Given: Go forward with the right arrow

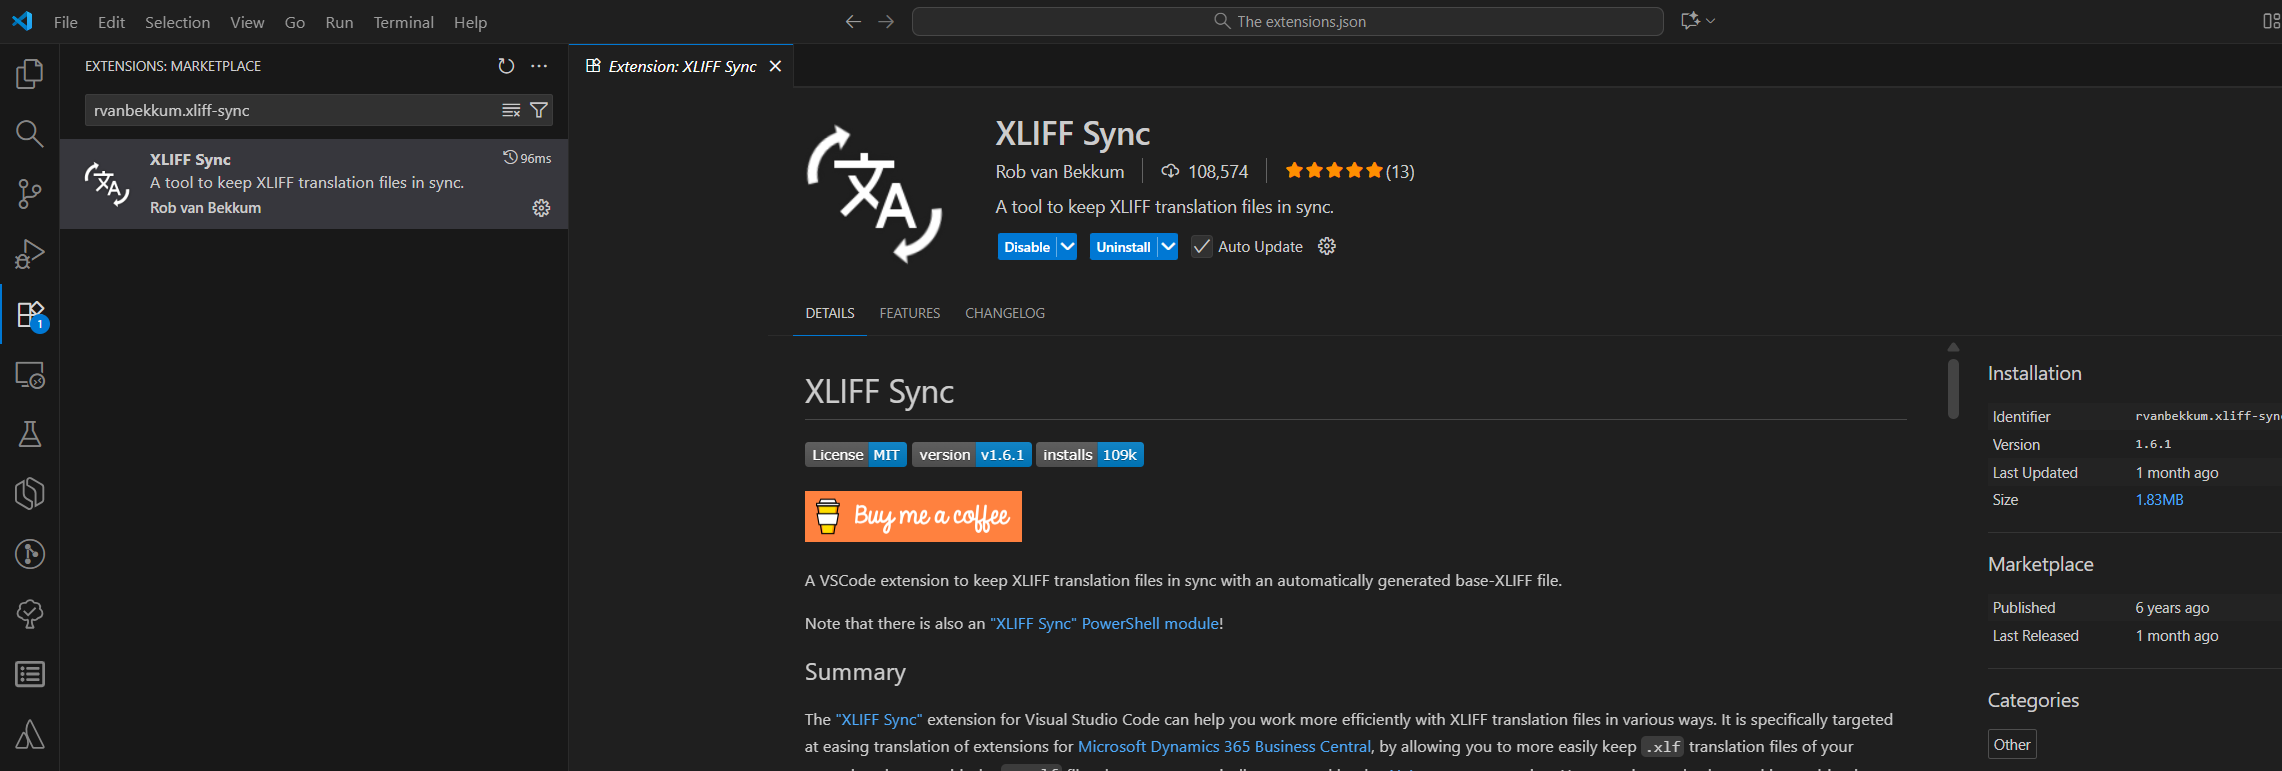Looking at the screenshot, I should 886,21.
